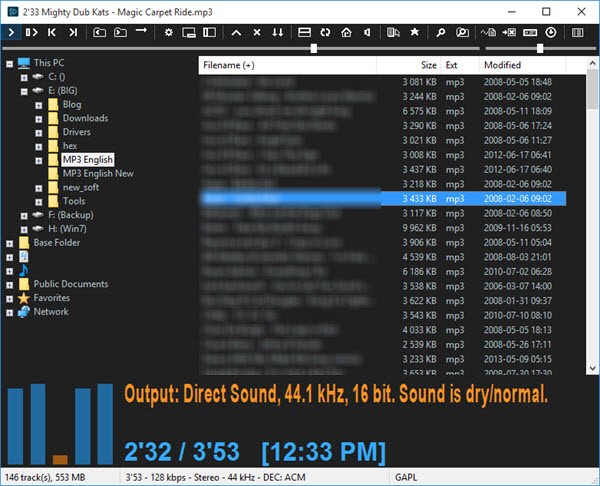Click the GAPL status bar entry
600x486 pixels.
406,477
